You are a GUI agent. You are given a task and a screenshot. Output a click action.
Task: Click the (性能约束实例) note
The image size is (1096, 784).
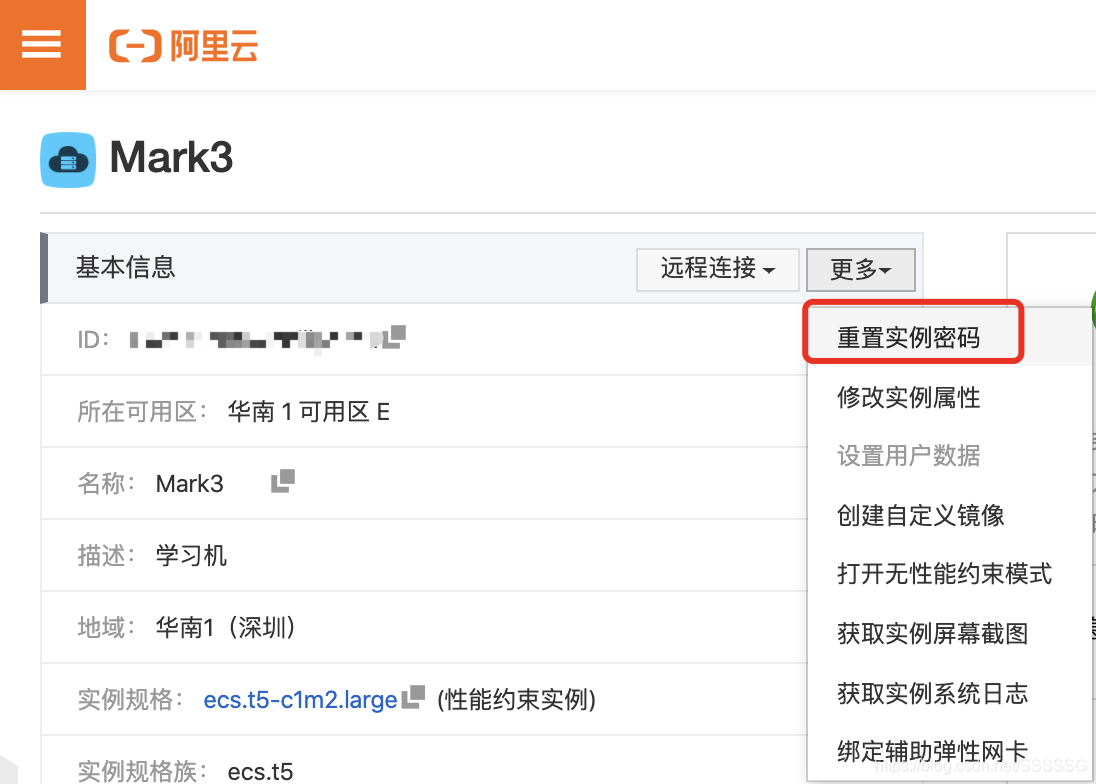[516, 699]
